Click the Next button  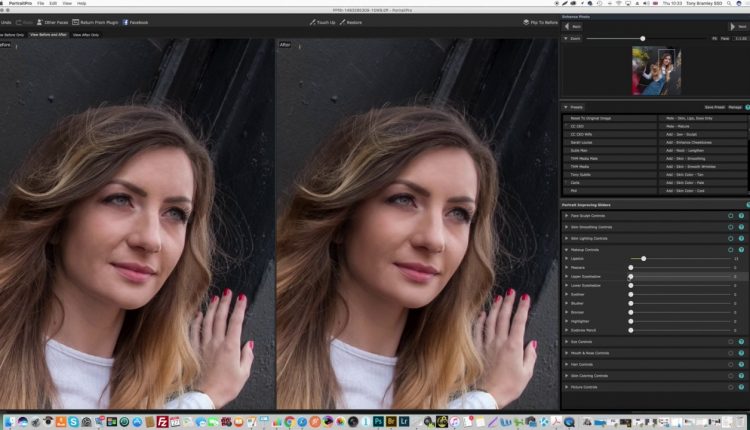coord(738,27)
